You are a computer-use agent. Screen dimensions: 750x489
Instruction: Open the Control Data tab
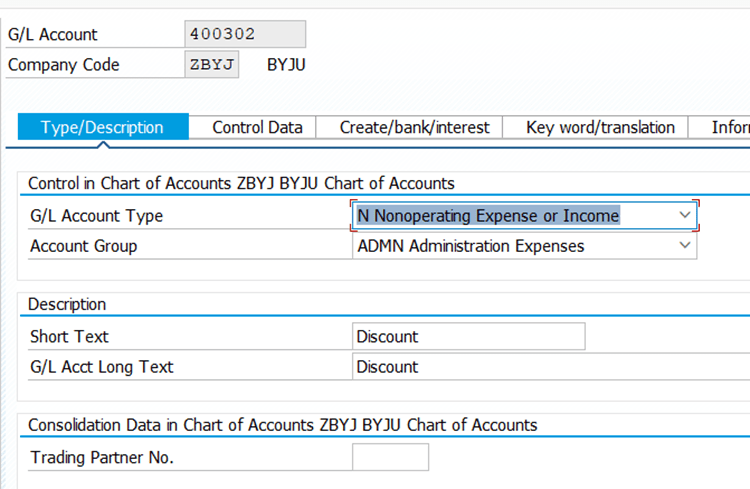tap(257, 127)
